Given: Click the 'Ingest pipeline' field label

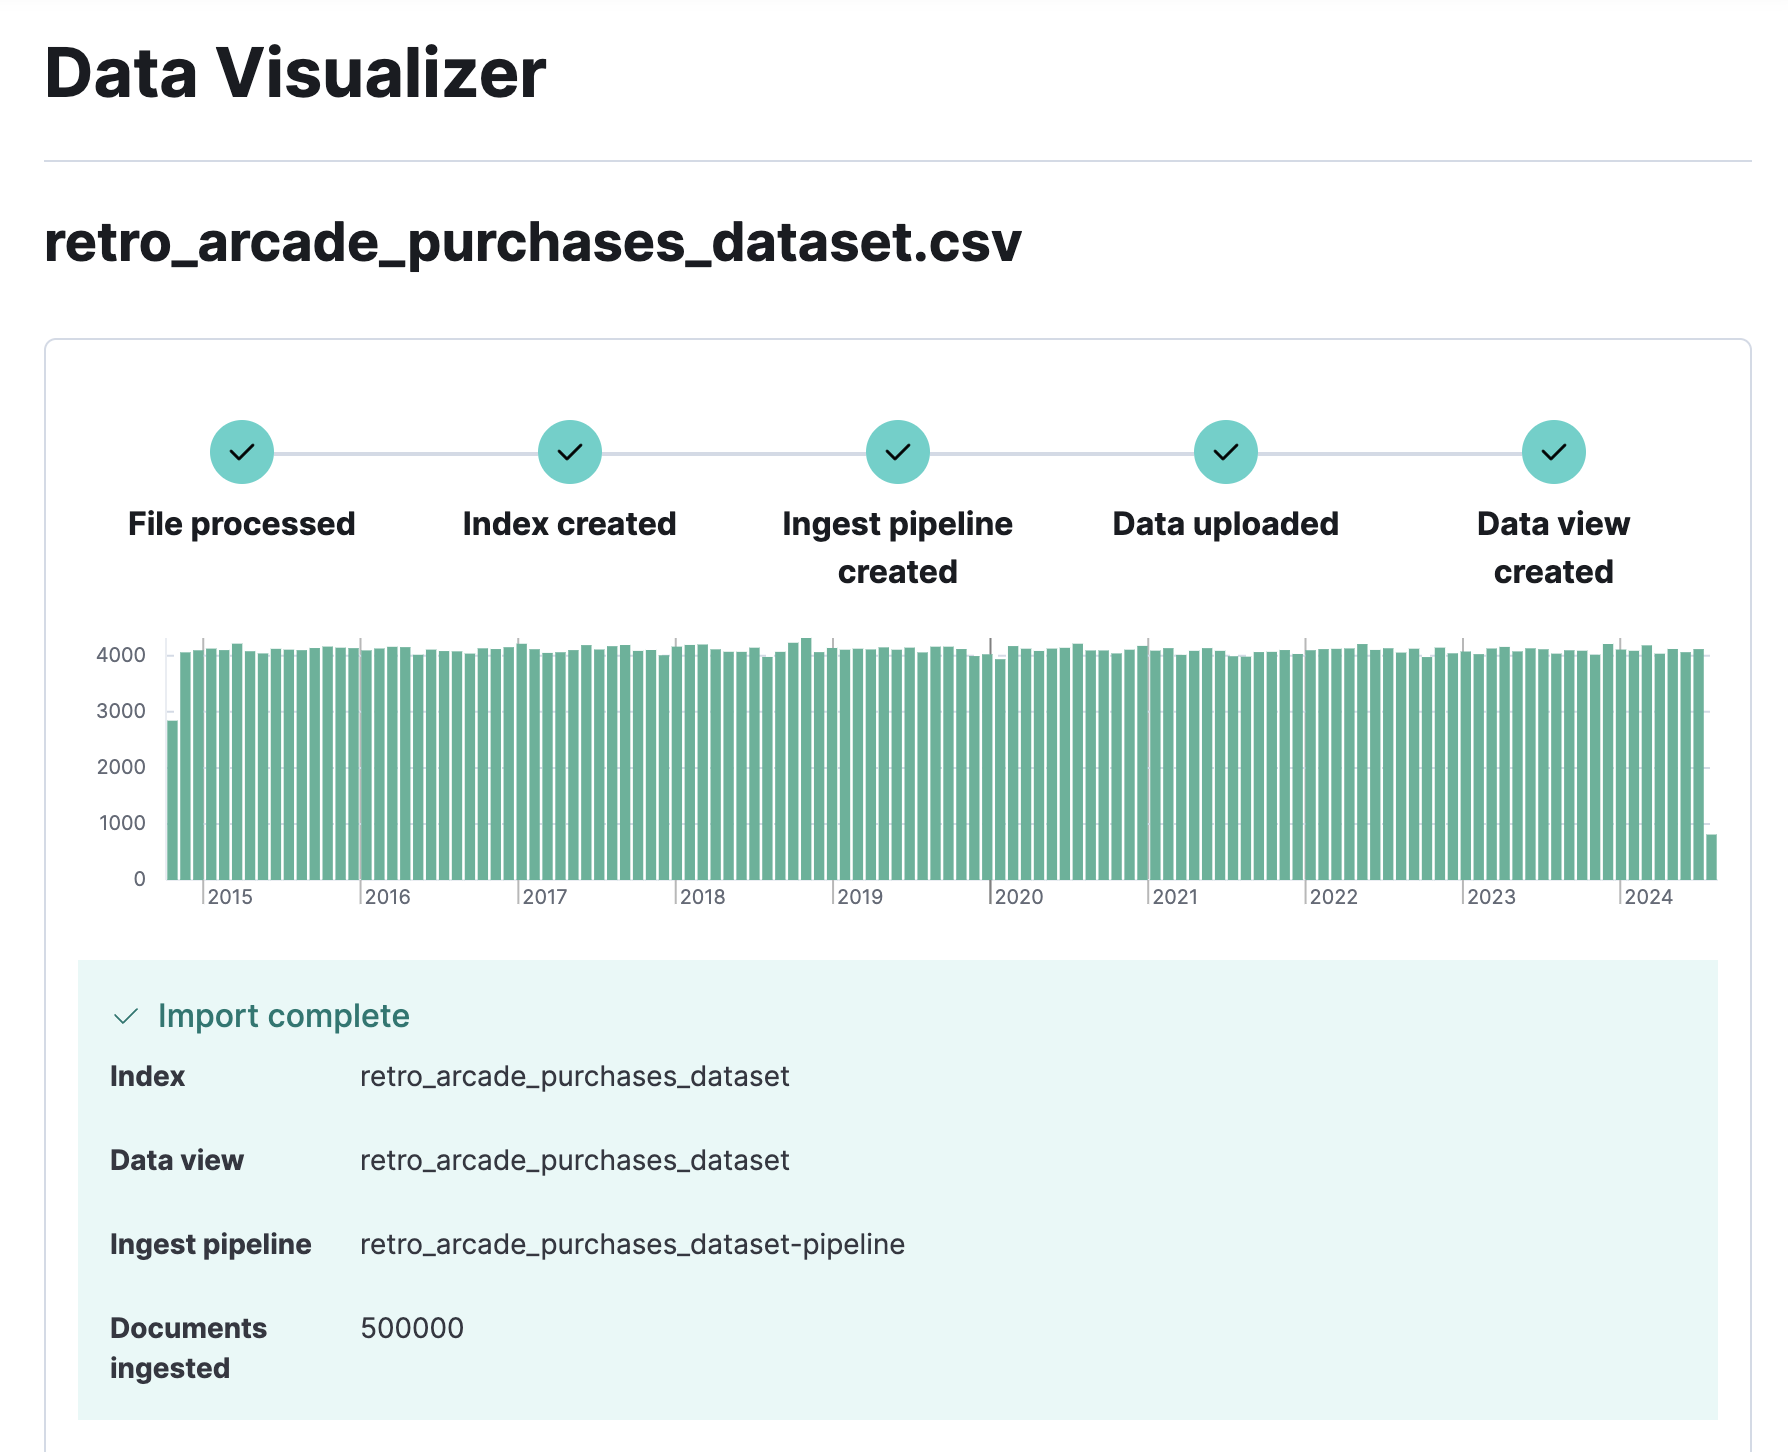Looking at the screenshot, I should tap(211, 1244).
